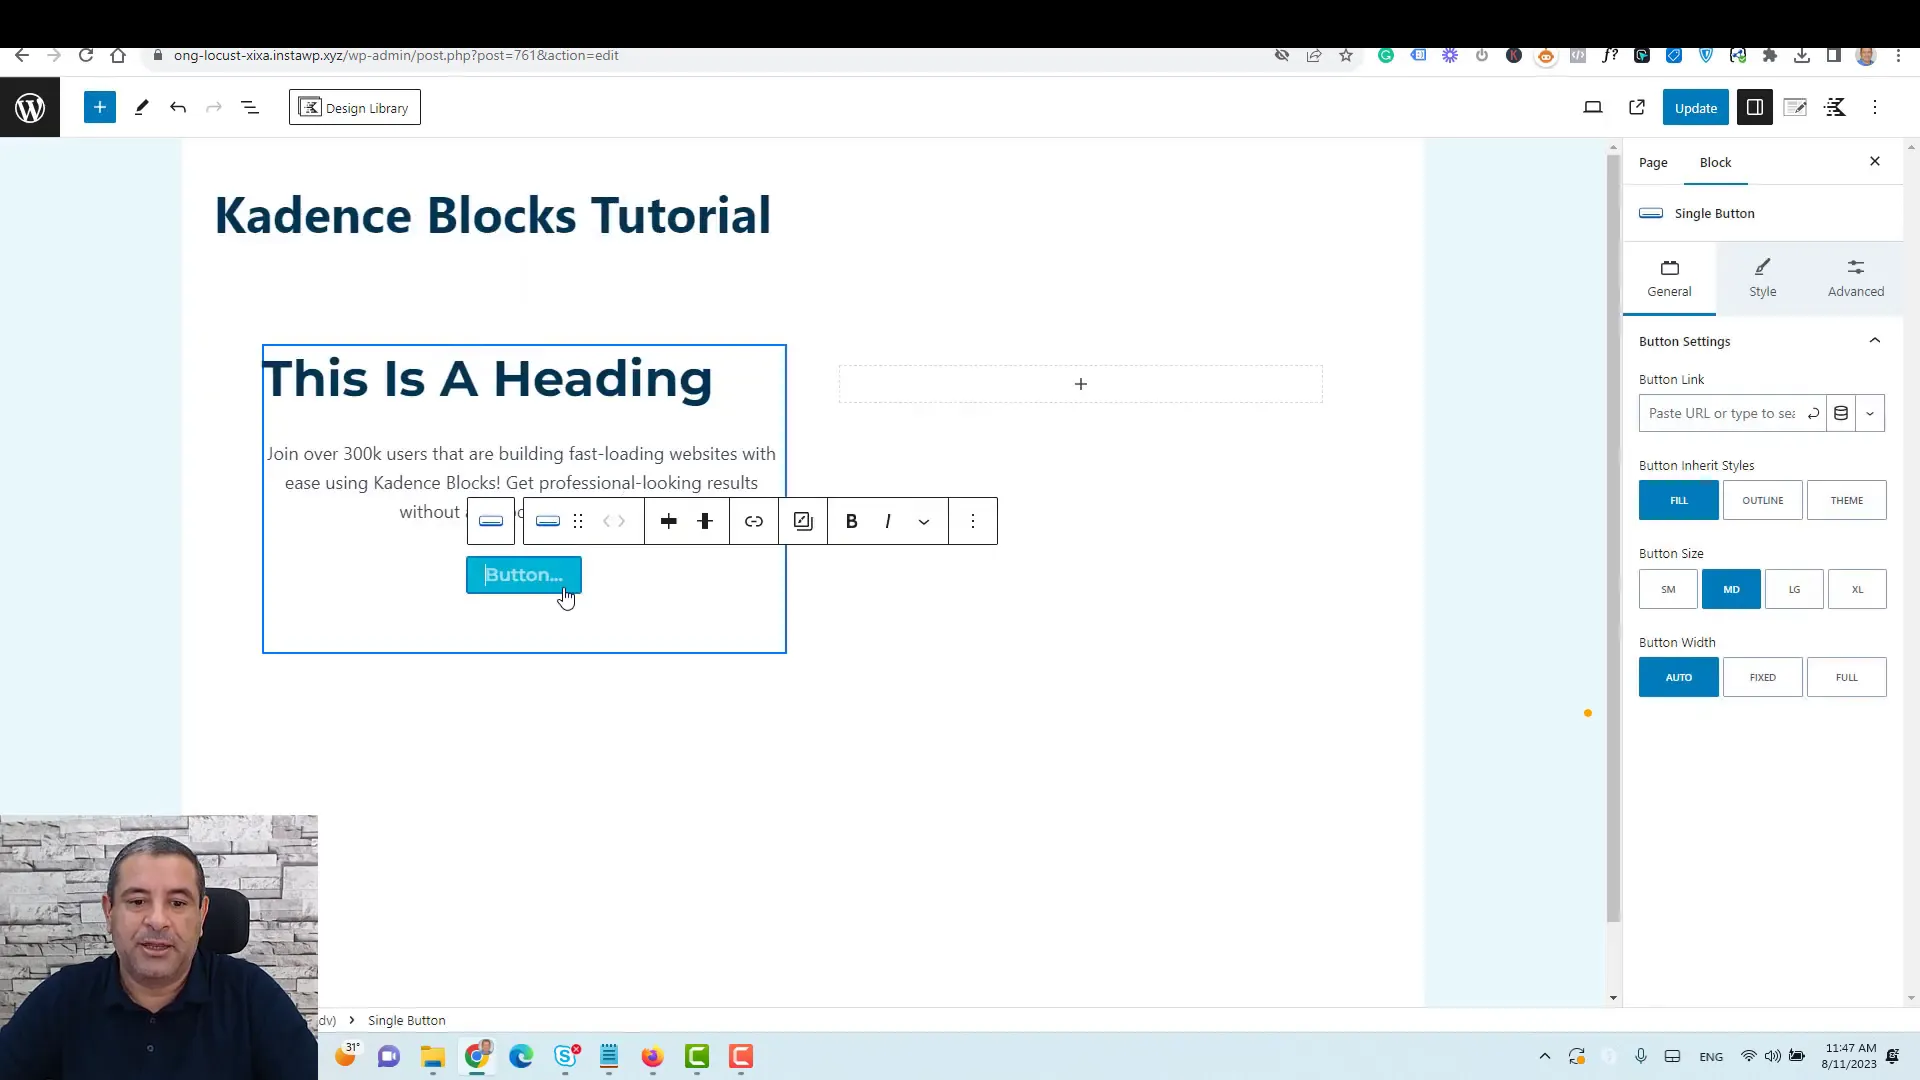The height and width of the screenshot is (1080, 1920).
Task: Open Microsoft Edge from the taskbar
Action: [x=521, y=1056]
